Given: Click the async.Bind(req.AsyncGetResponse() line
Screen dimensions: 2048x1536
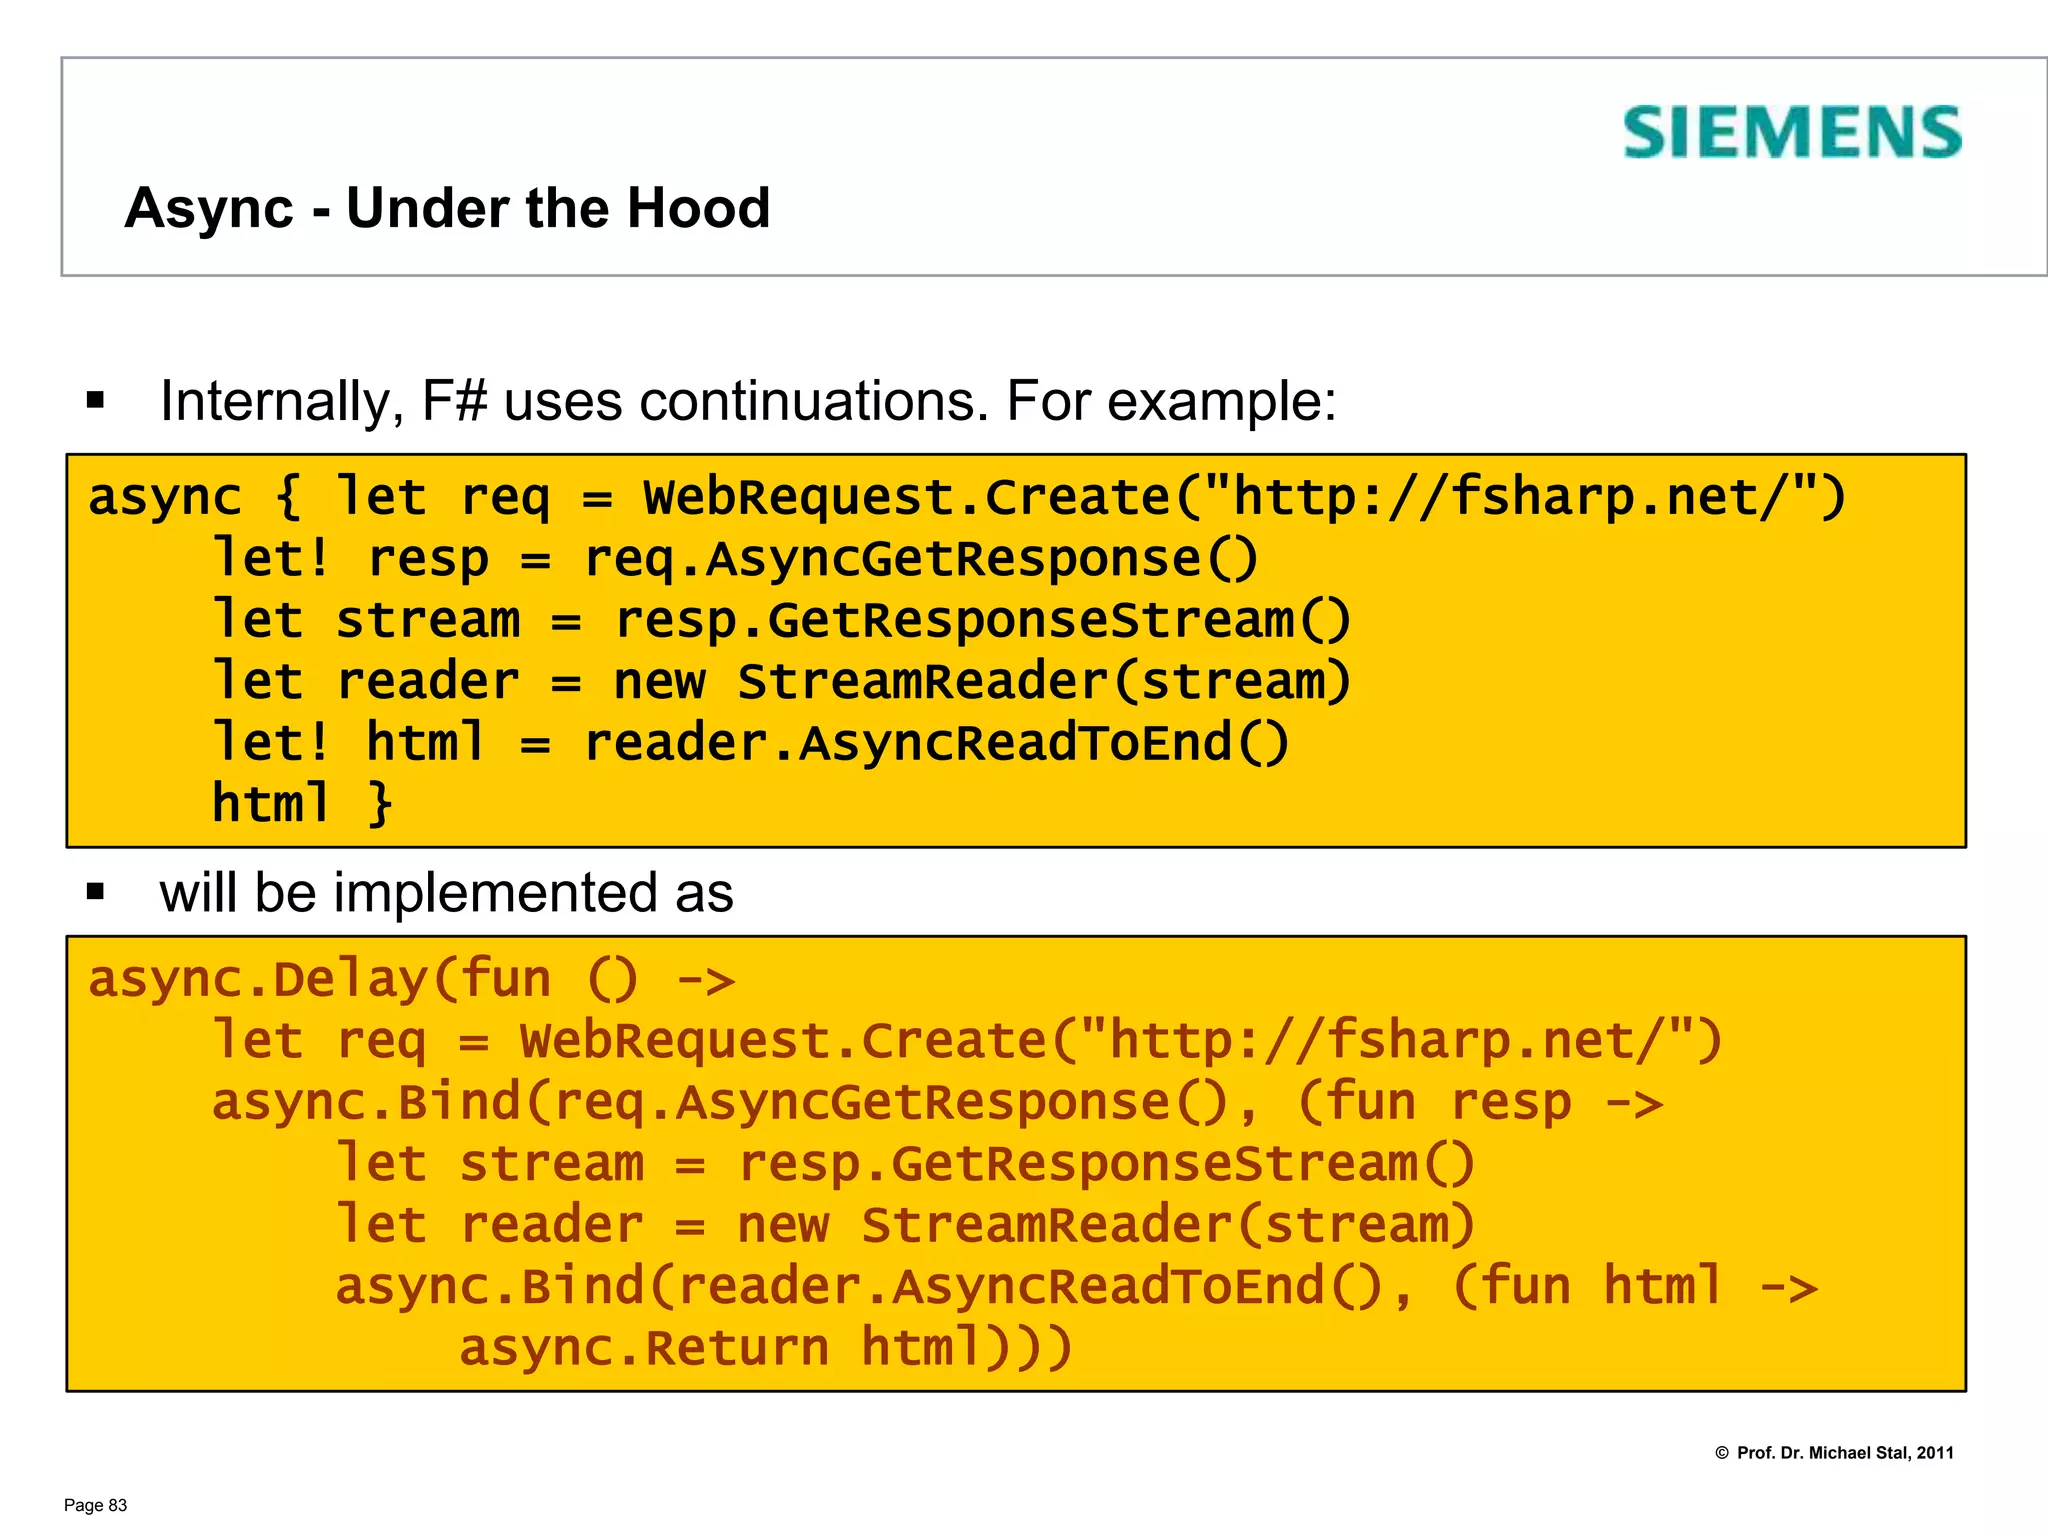Looking at the screenshot, I should point(936,1102).
